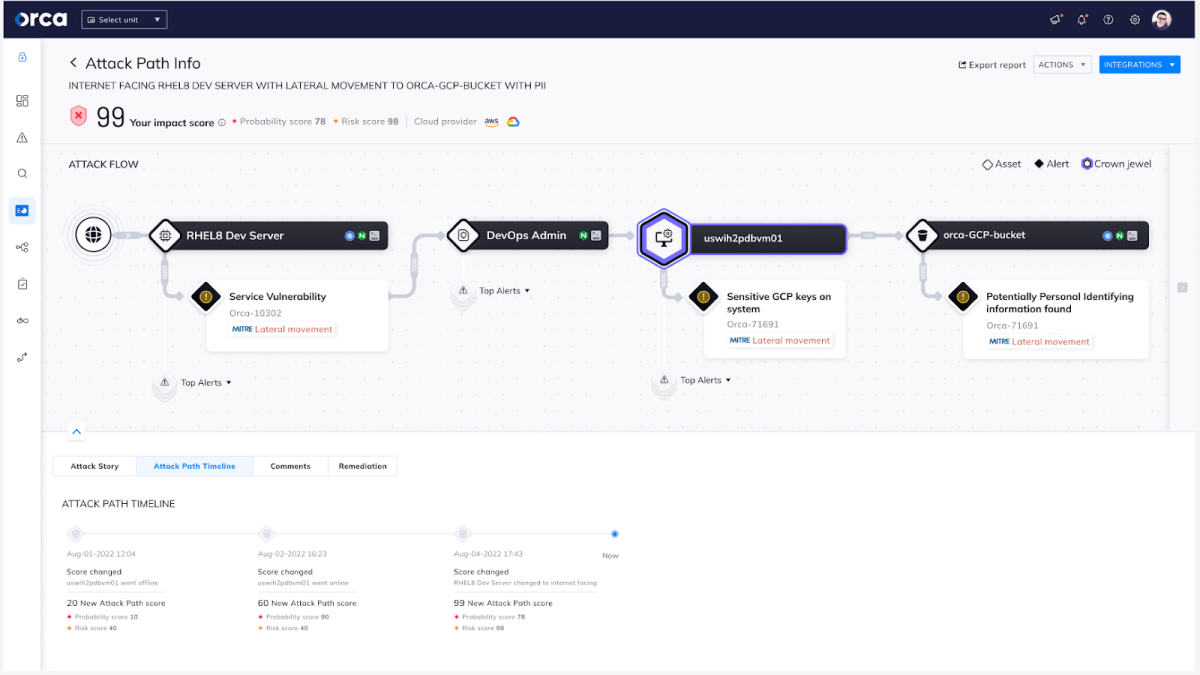This screenshot has height=675, width=1200.
Task: Expand Top Alerts under uswih2pdbvm01
Action: (x=705, y=380)
